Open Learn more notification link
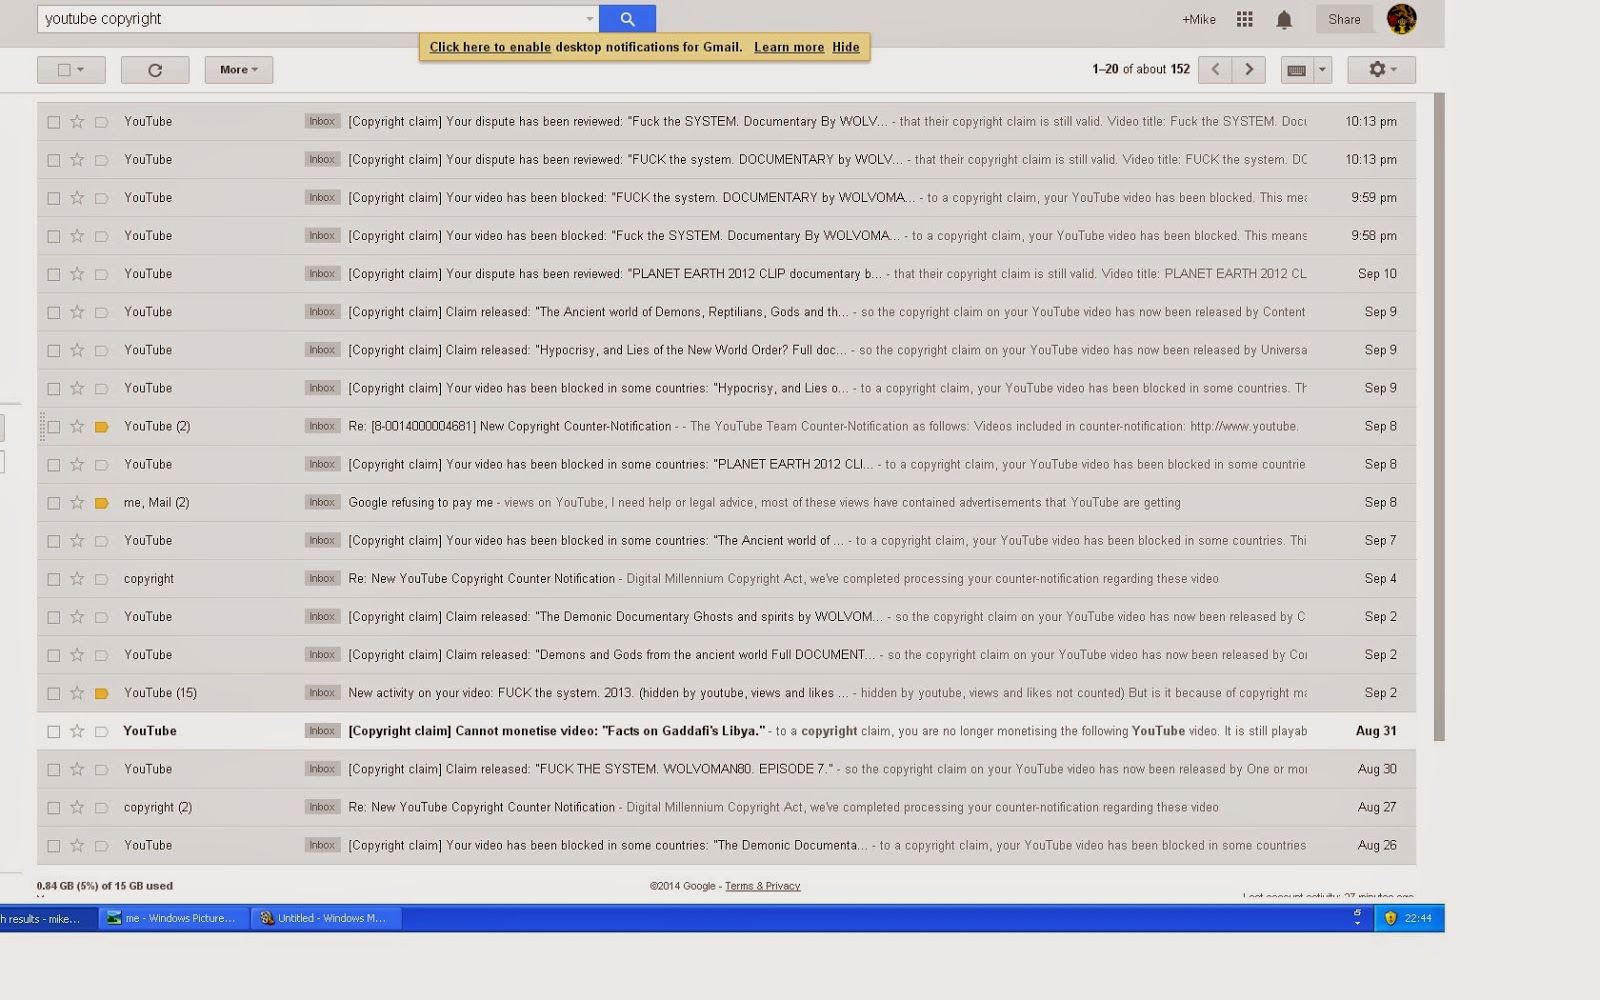This screenshot has width=1600, height=1000. (x=789, y=47)
